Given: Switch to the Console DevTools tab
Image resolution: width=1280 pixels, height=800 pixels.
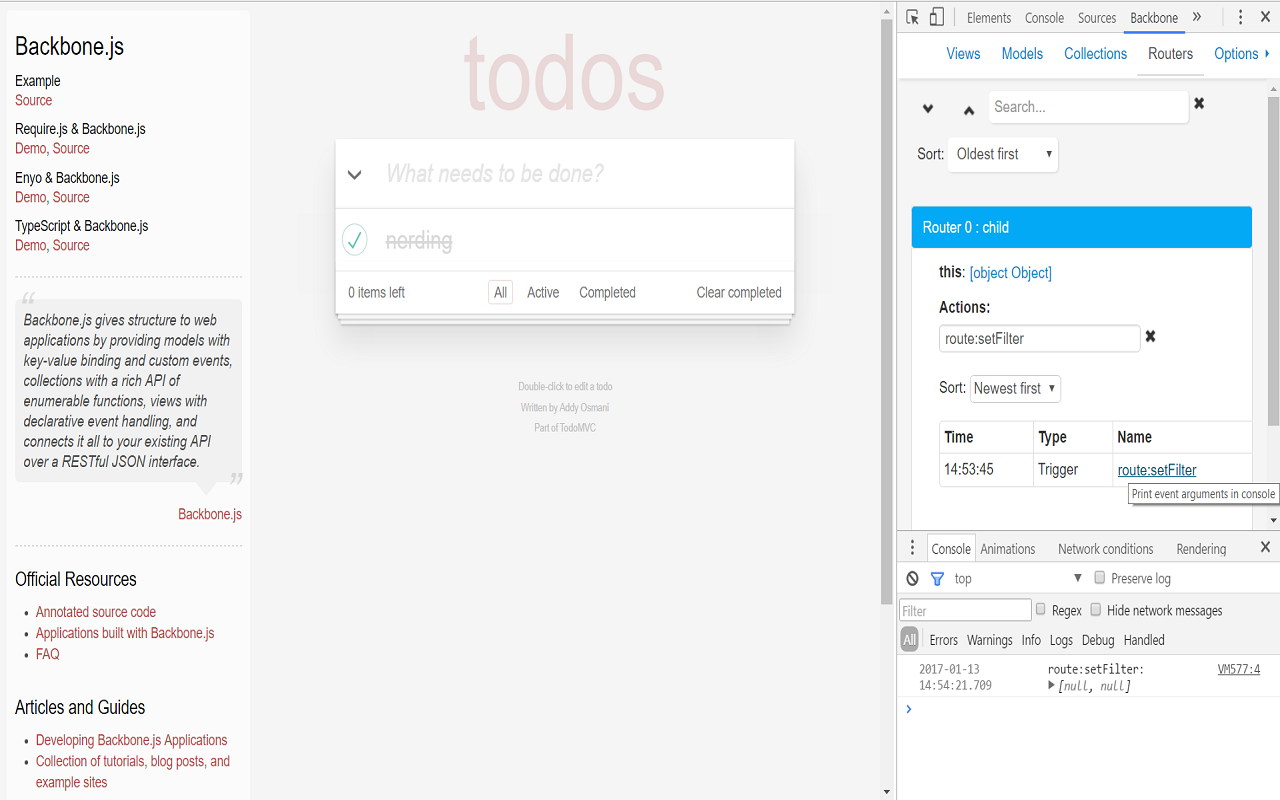Looking at the screenshot, I should point(1044,18).
